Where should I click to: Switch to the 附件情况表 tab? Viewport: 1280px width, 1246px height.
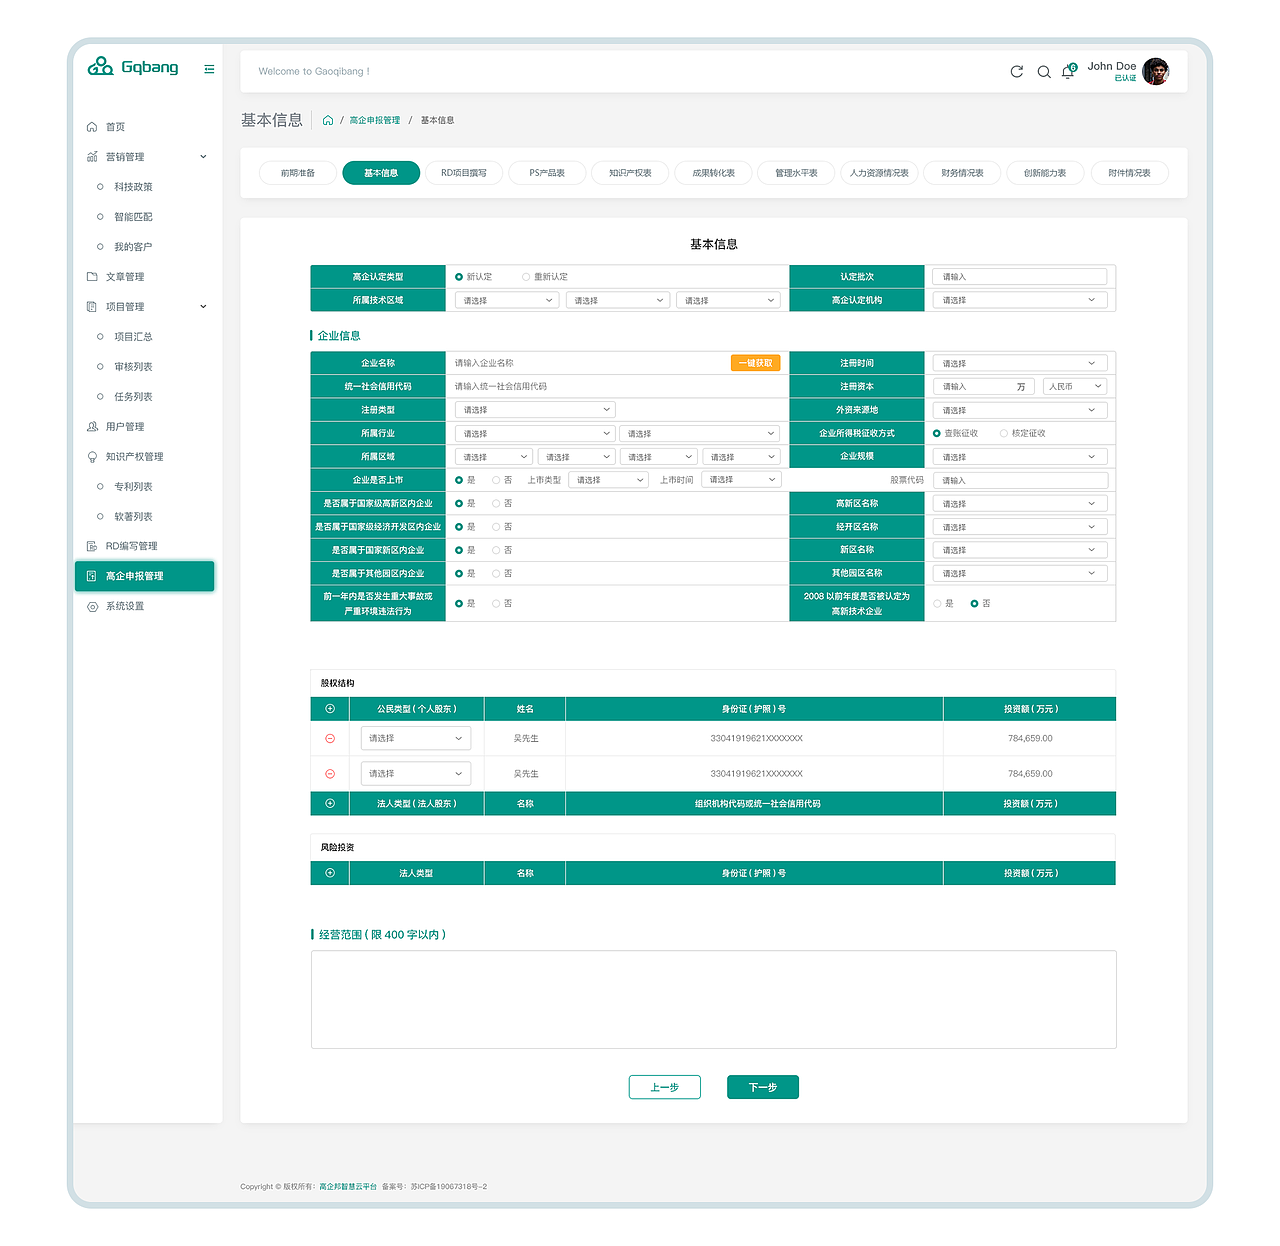coord(1129,173)
